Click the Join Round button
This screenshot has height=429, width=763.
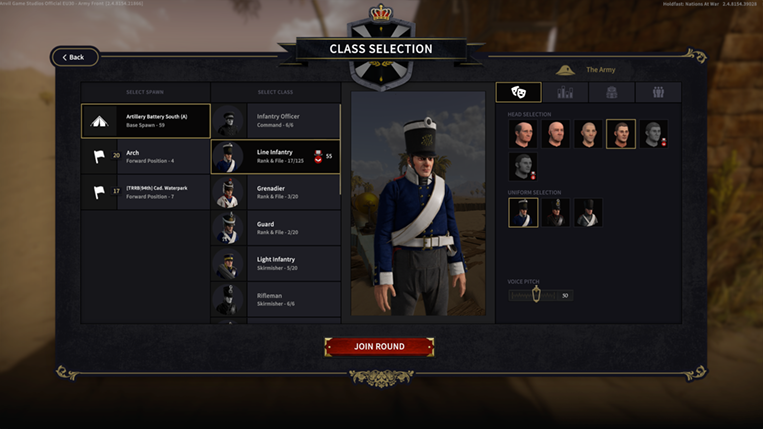coord(379,347)
